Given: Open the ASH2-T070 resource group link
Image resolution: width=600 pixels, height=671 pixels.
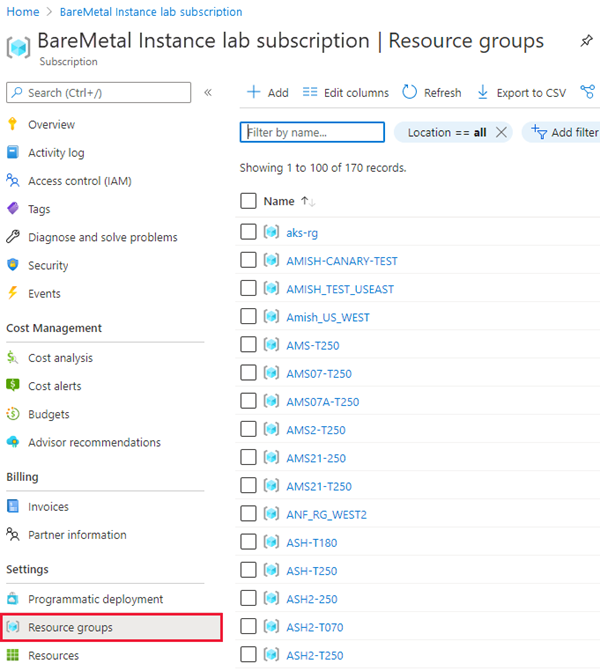Looking at the screenshot, I should (x=315, y=627).
